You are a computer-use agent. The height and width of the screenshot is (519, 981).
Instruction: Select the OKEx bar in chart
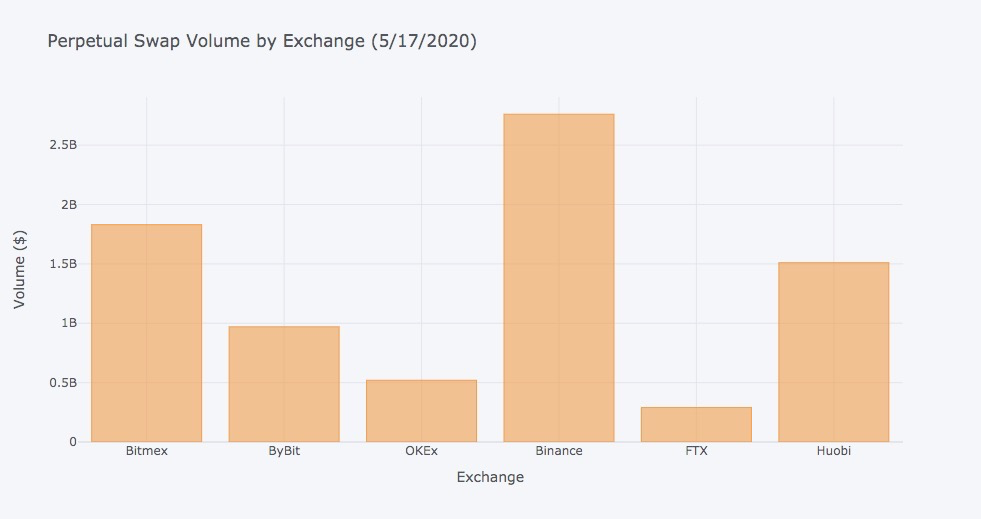tap(421, 411)
